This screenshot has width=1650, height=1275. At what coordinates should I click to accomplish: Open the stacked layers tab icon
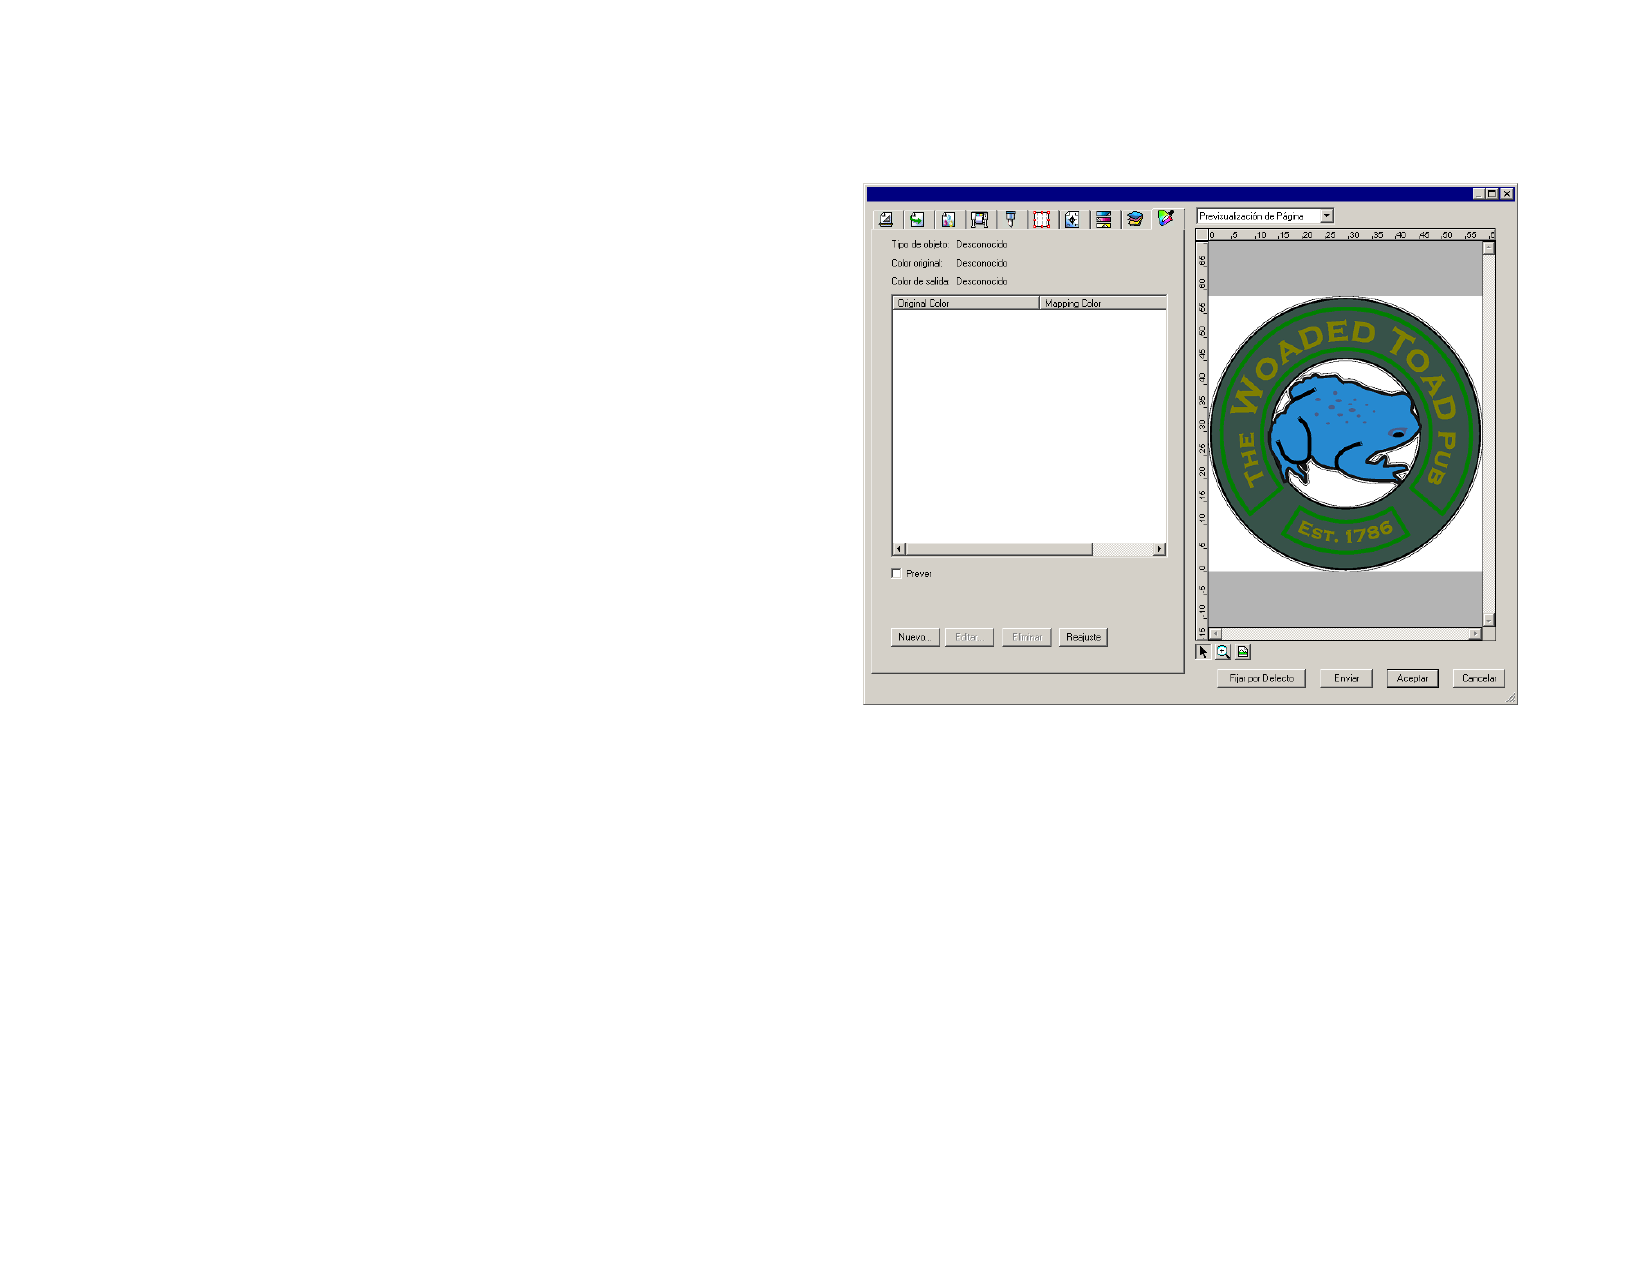1134,219
